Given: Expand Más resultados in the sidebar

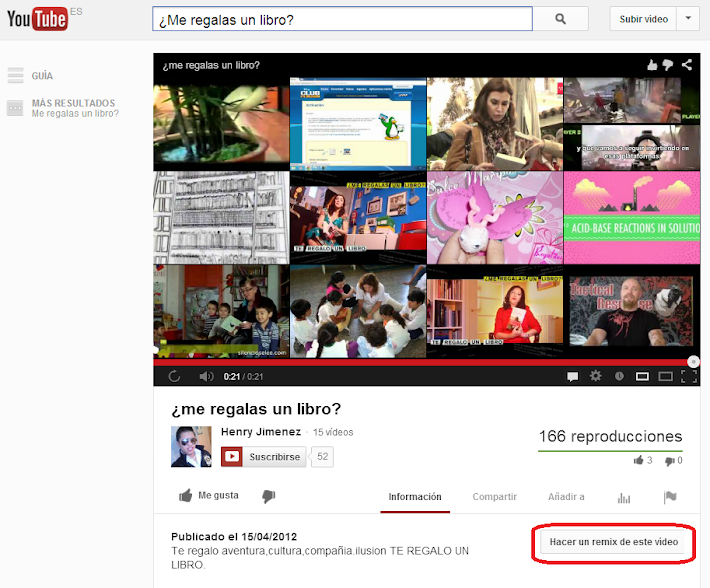Looking at the screenshot, I should (x=73, y=103).
